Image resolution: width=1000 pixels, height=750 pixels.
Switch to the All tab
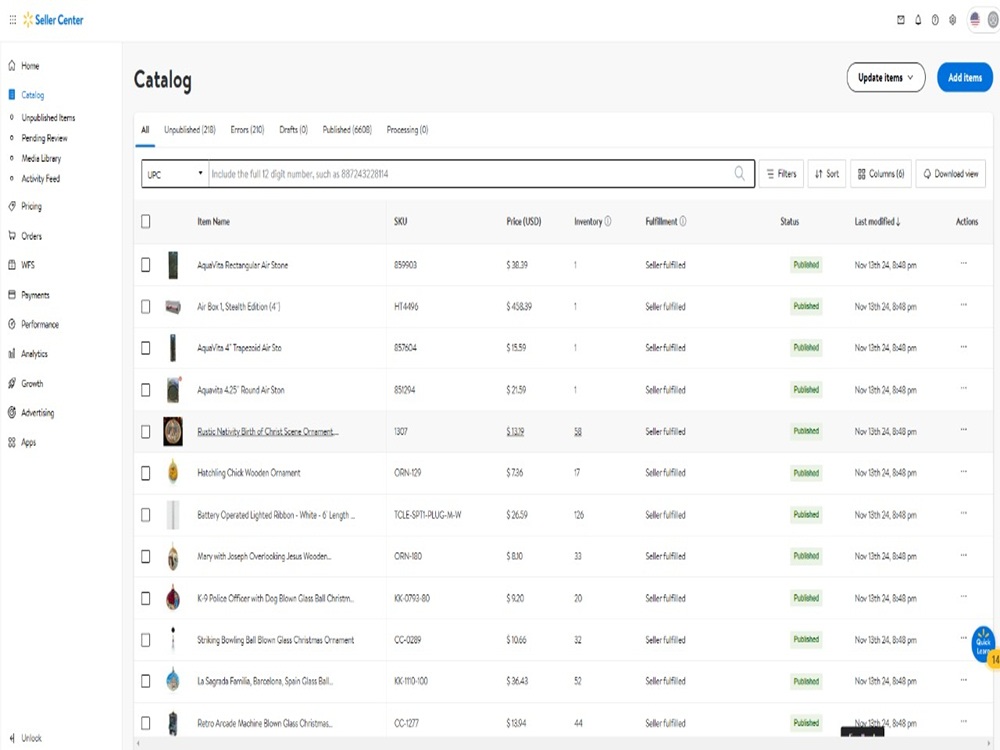coord(145,129)
